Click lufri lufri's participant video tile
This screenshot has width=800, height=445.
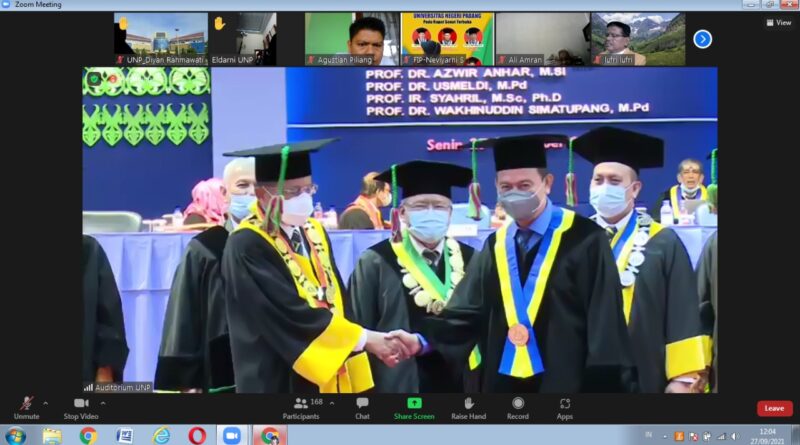pos(638,39)
